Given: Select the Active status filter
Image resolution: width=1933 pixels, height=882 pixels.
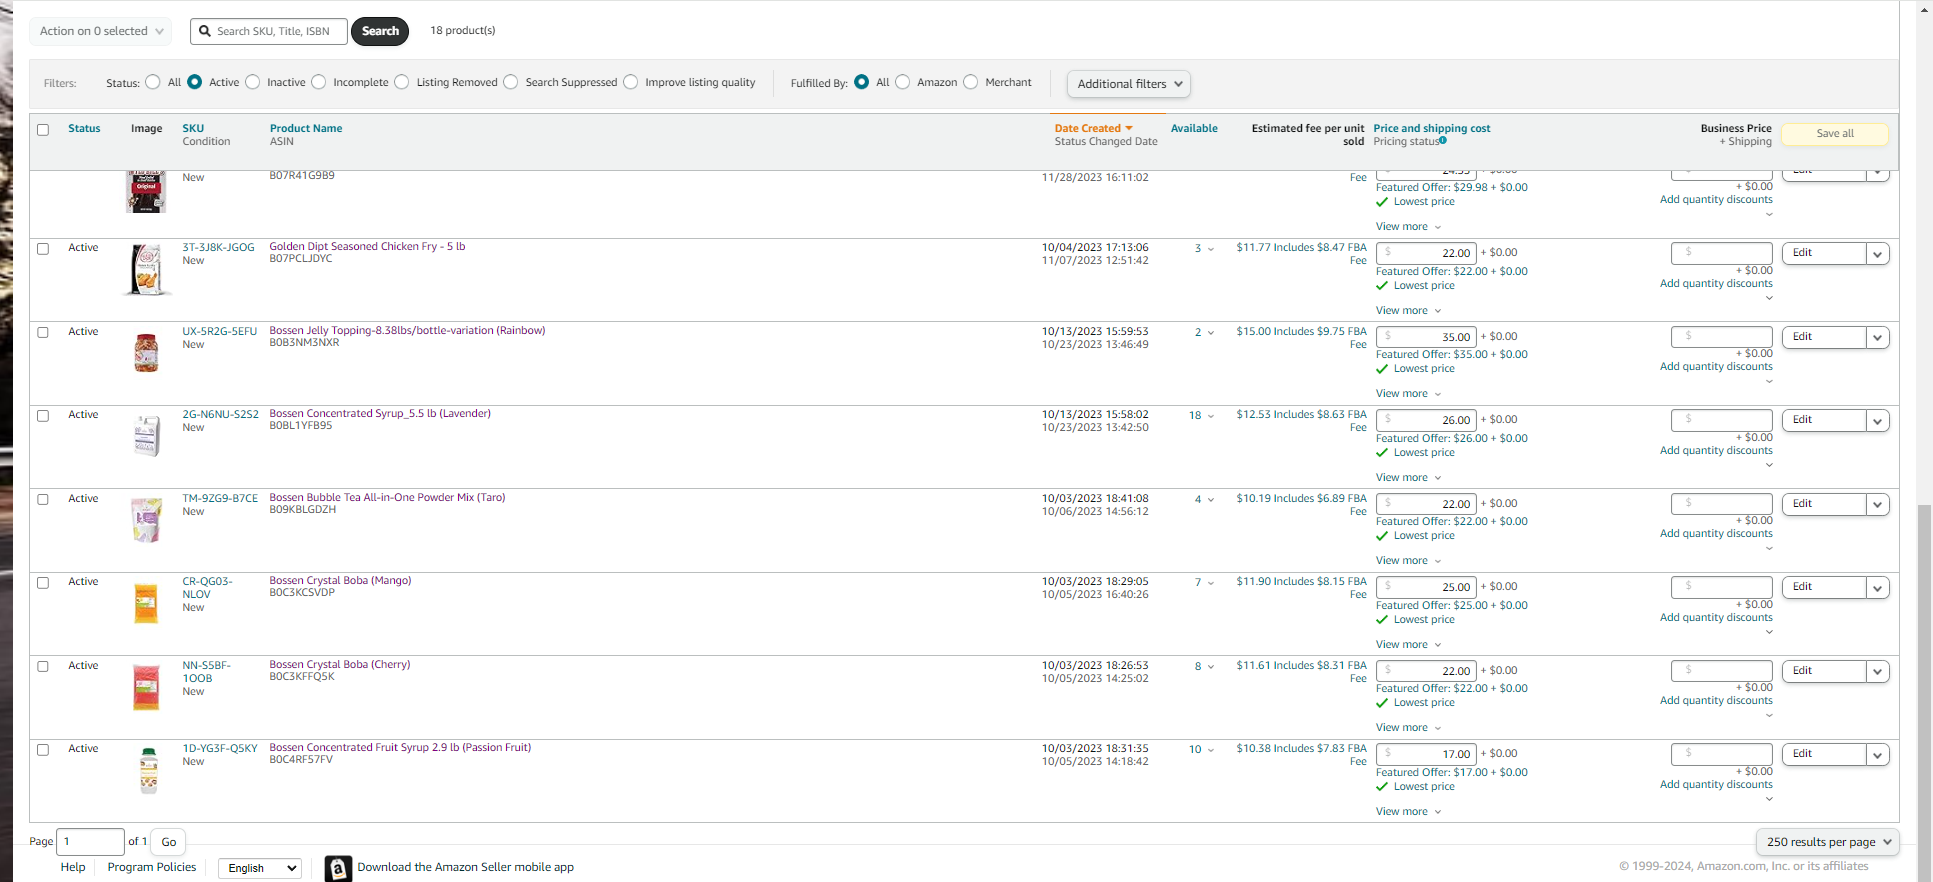Looking at the screenshot, I should pyautogui.click(x=195, y=82).
